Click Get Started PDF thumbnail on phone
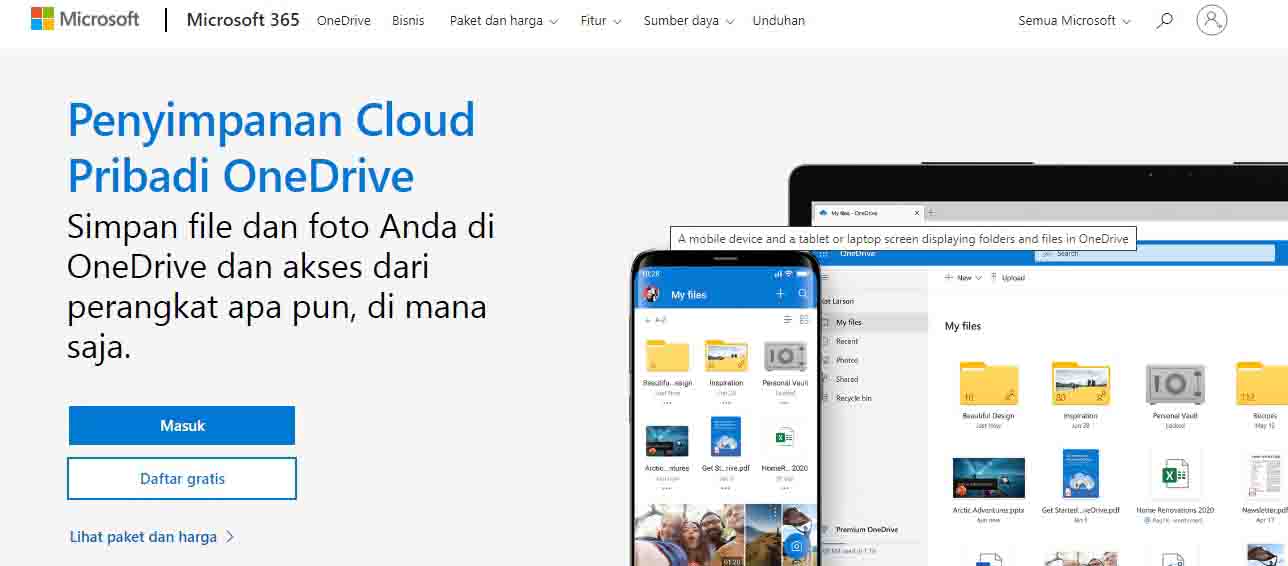The height and width of the screenshot is (566, 1288). click(x=726, y=438)
